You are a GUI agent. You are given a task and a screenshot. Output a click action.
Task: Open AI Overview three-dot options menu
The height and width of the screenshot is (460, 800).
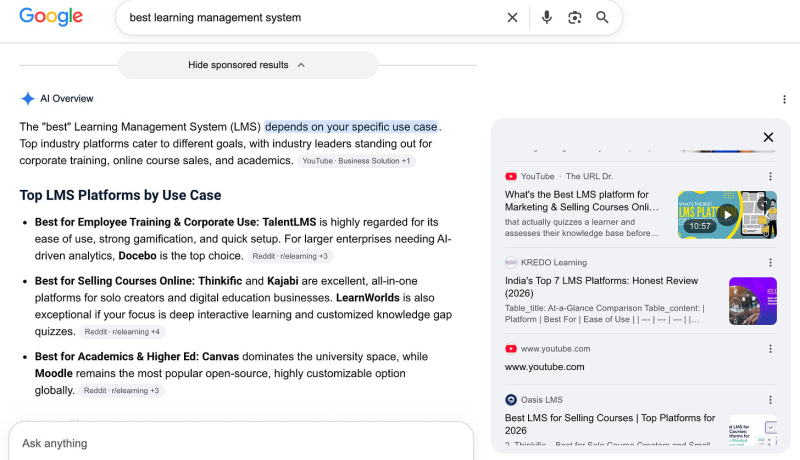click(784, 99)
